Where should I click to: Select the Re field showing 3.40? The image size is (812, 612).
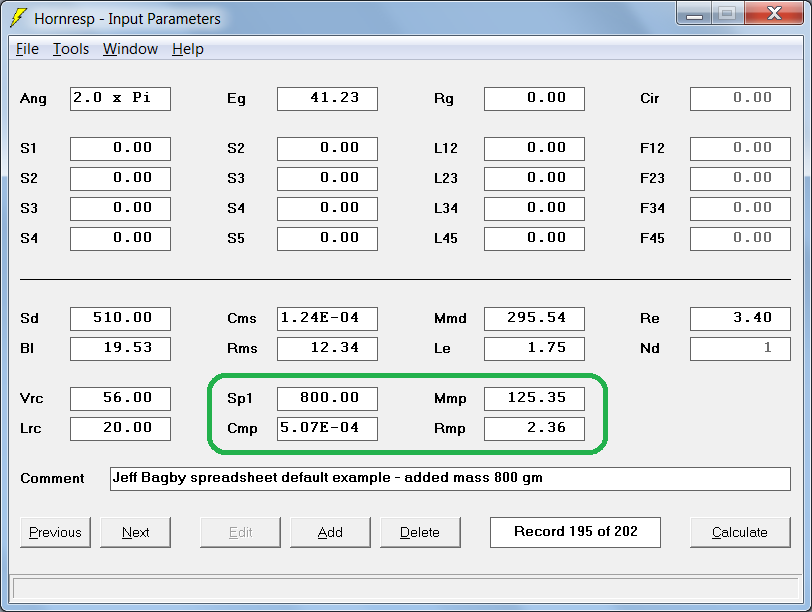(x=741, y=318)
